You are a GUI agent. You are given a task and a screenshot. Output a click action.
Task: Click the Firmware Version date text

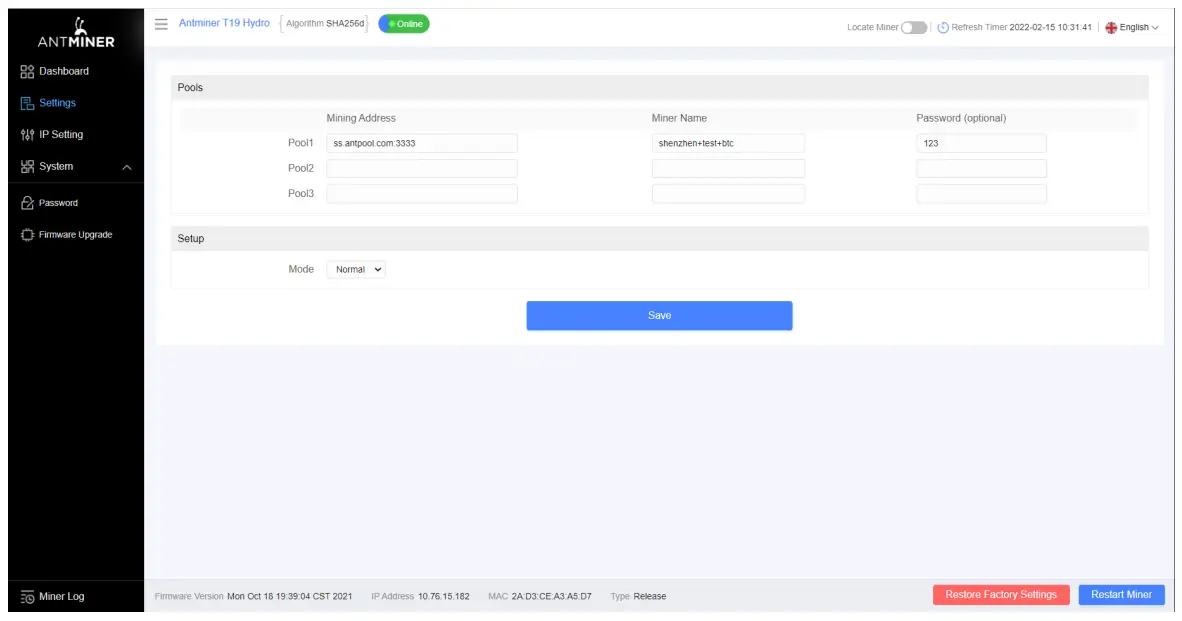289,596
